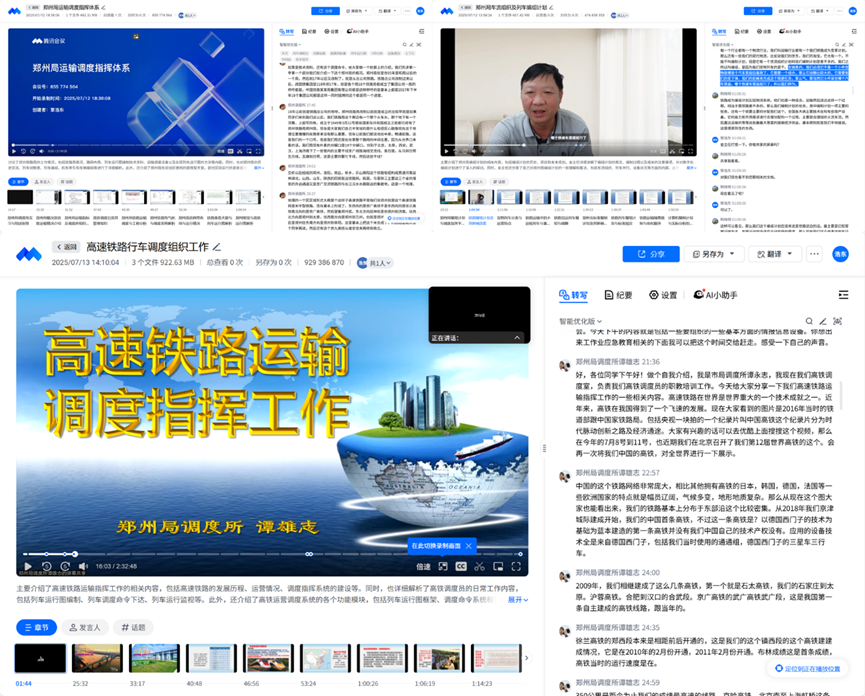The height and width of the screenshot is (696, 865).
Task: Open the AI小助手 tab in the main window
Action: point(716,295)
